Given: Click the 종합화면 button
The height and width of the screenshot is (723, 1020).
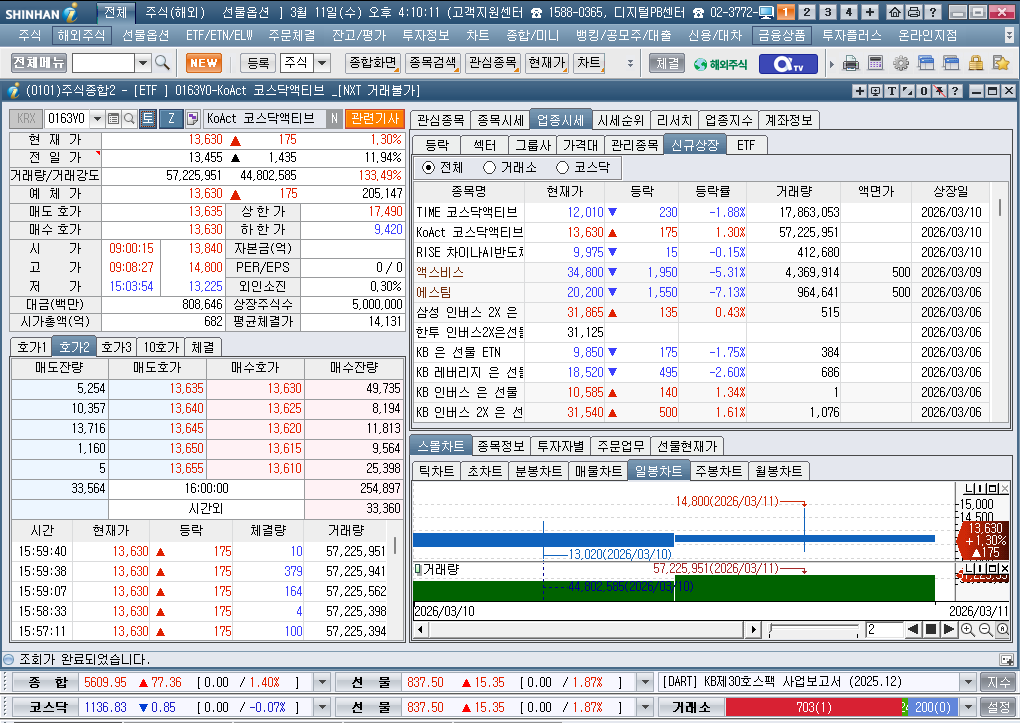Looking at the screenshot, I should (x=373, y=63).
